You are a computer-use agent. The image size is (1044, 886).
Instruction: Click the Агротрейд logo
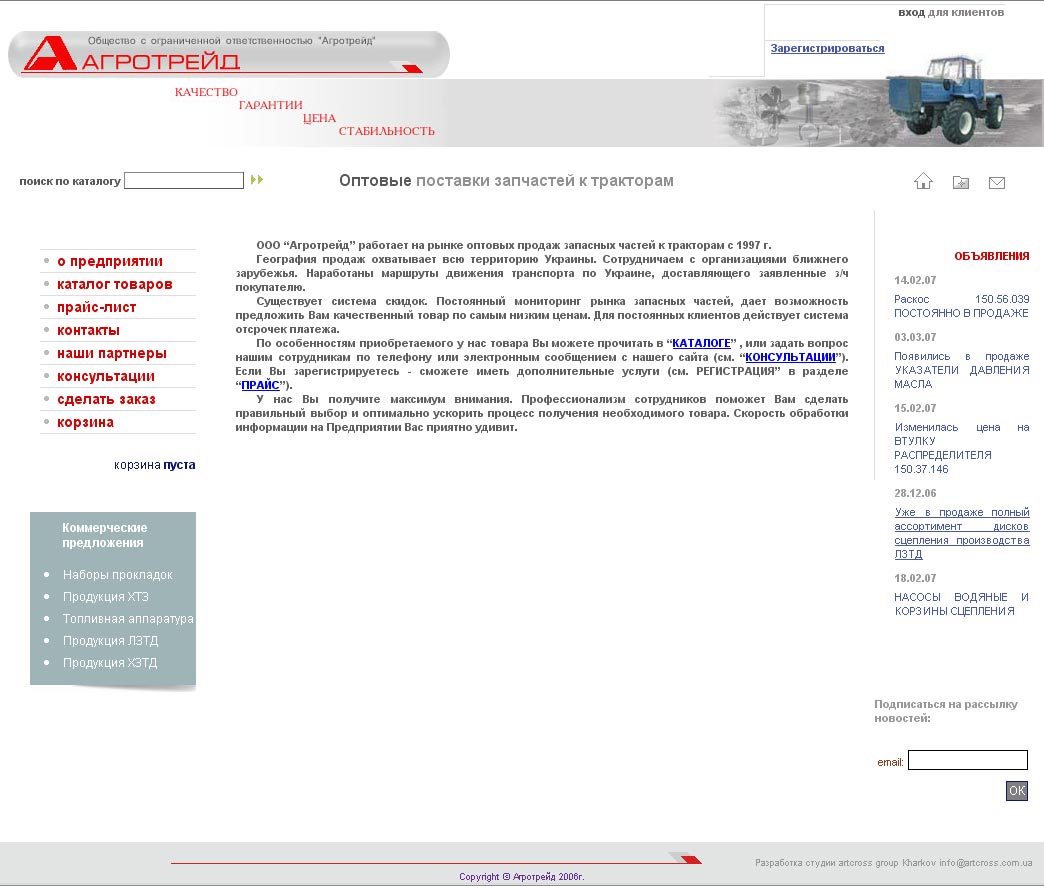click(228, 54)
